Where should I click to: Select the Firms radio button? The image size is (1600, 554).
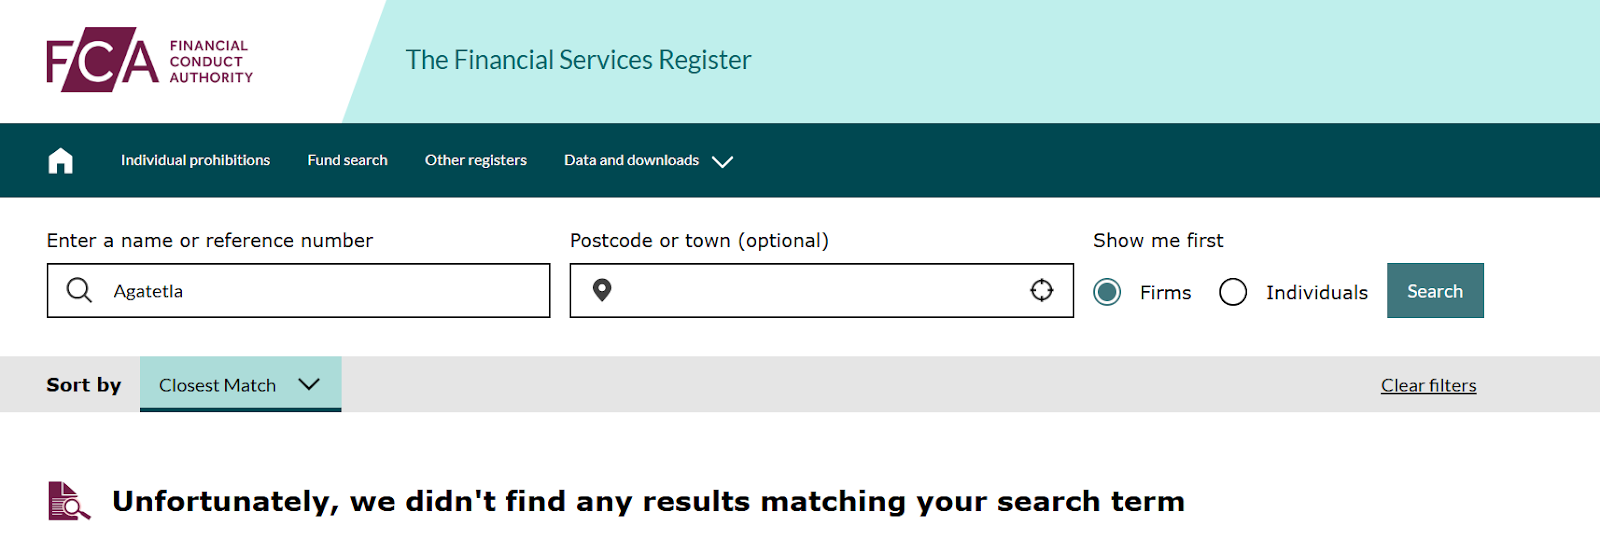1107,292
